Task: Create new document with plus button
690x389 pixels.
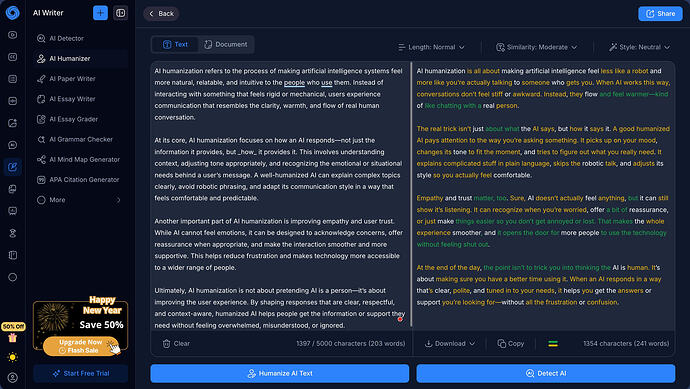Action: pos(100,13)
